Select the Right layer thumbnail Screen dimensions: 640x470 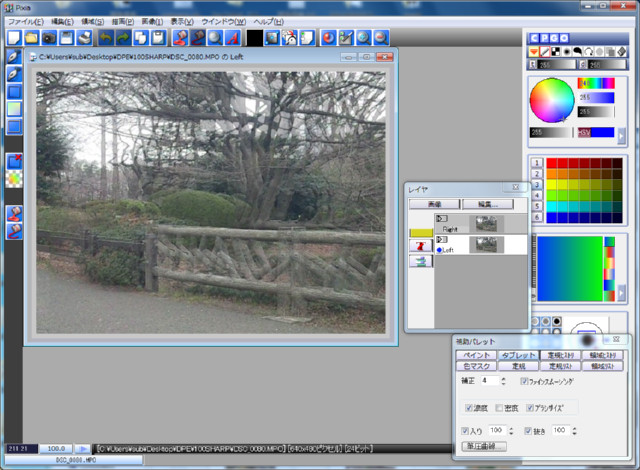(x=486, y=224)
